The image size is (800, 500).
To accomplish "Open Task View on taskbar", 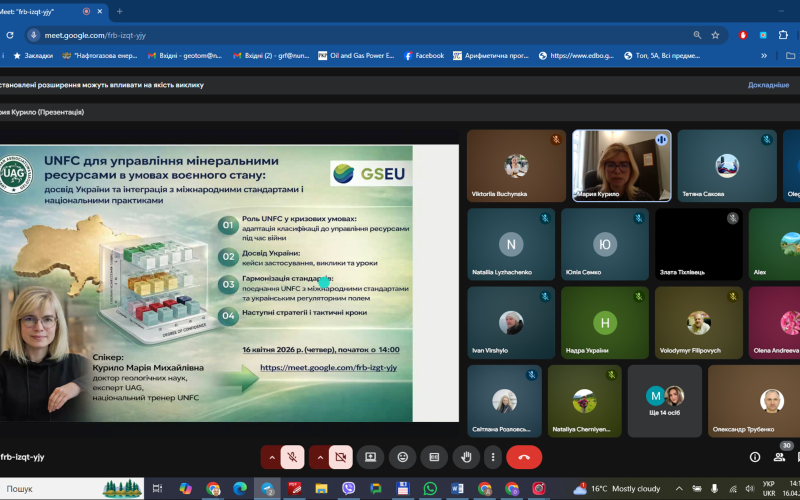I will pos(158,489).
